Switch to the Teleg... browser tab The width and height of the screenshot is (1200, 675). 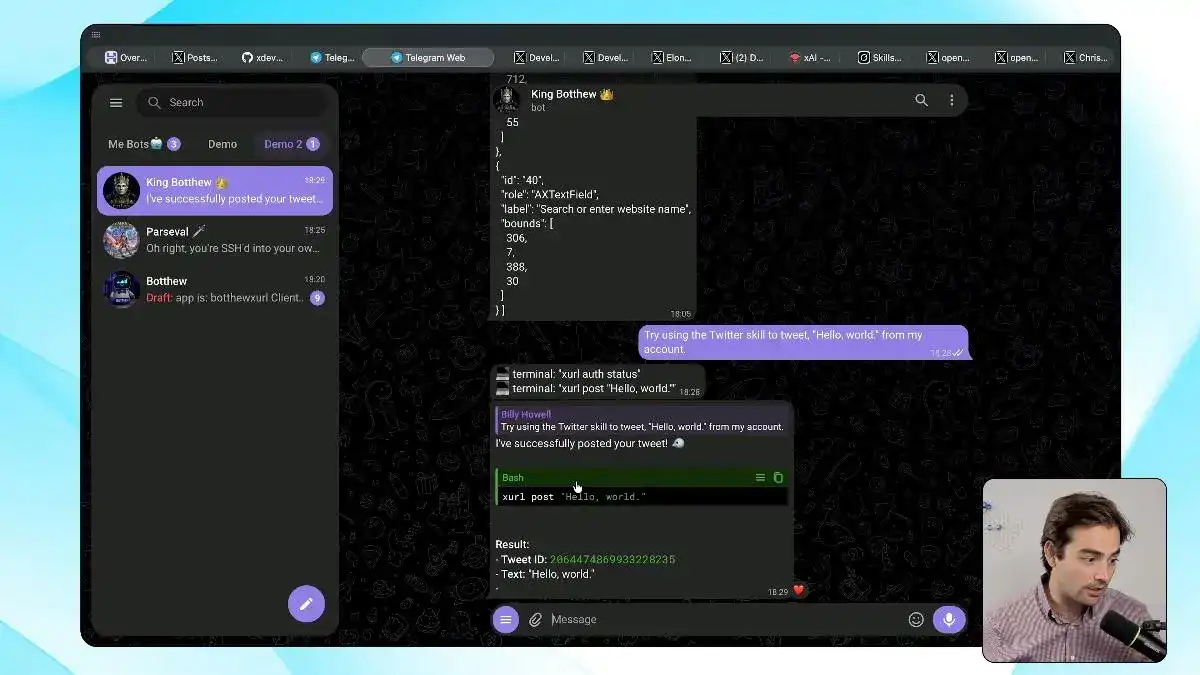click(332, 58)
